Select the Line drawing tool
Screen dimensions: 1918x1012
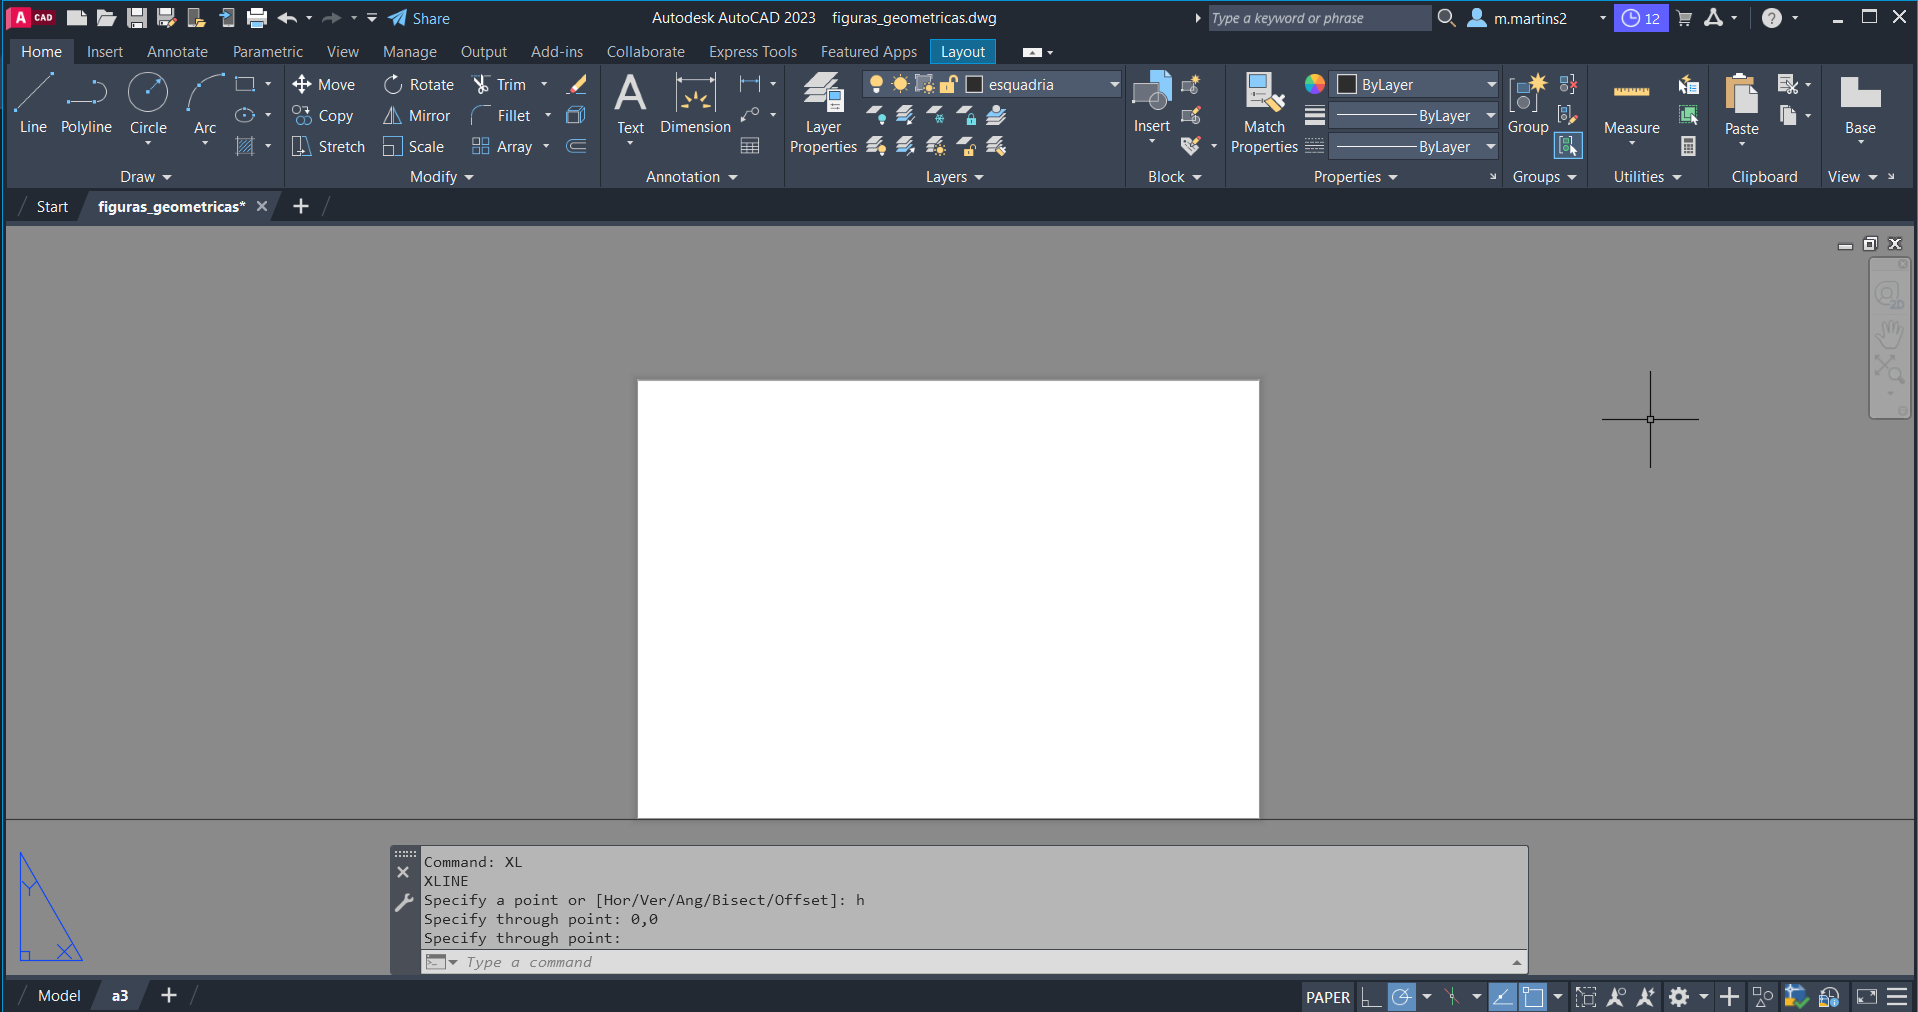(33, 103)
